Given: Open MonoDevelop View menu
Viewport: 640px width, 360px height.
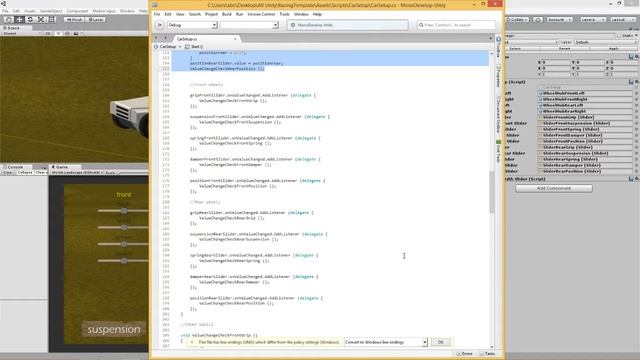Looking at the screenshot, I should (x=180, y=14).
